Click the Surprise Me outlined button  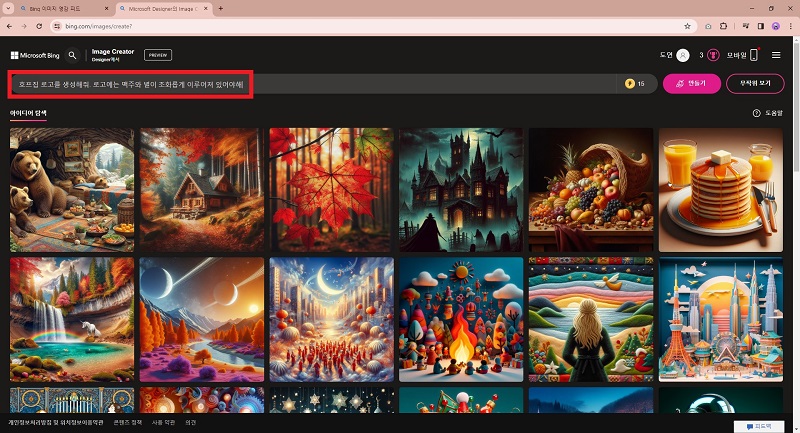coord(755,84)
